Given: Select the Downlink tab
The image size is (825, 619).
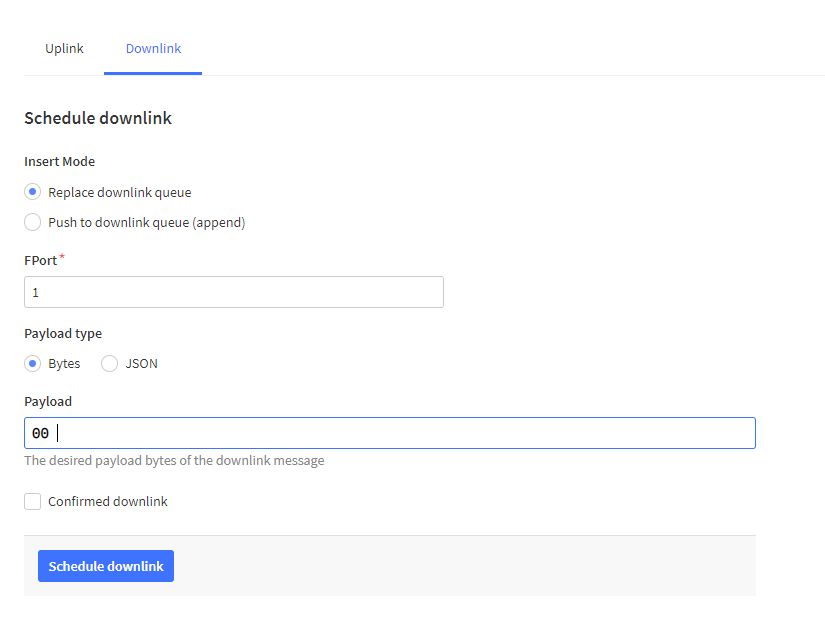Looking at the screenshot, I should (x=153, y=48).
